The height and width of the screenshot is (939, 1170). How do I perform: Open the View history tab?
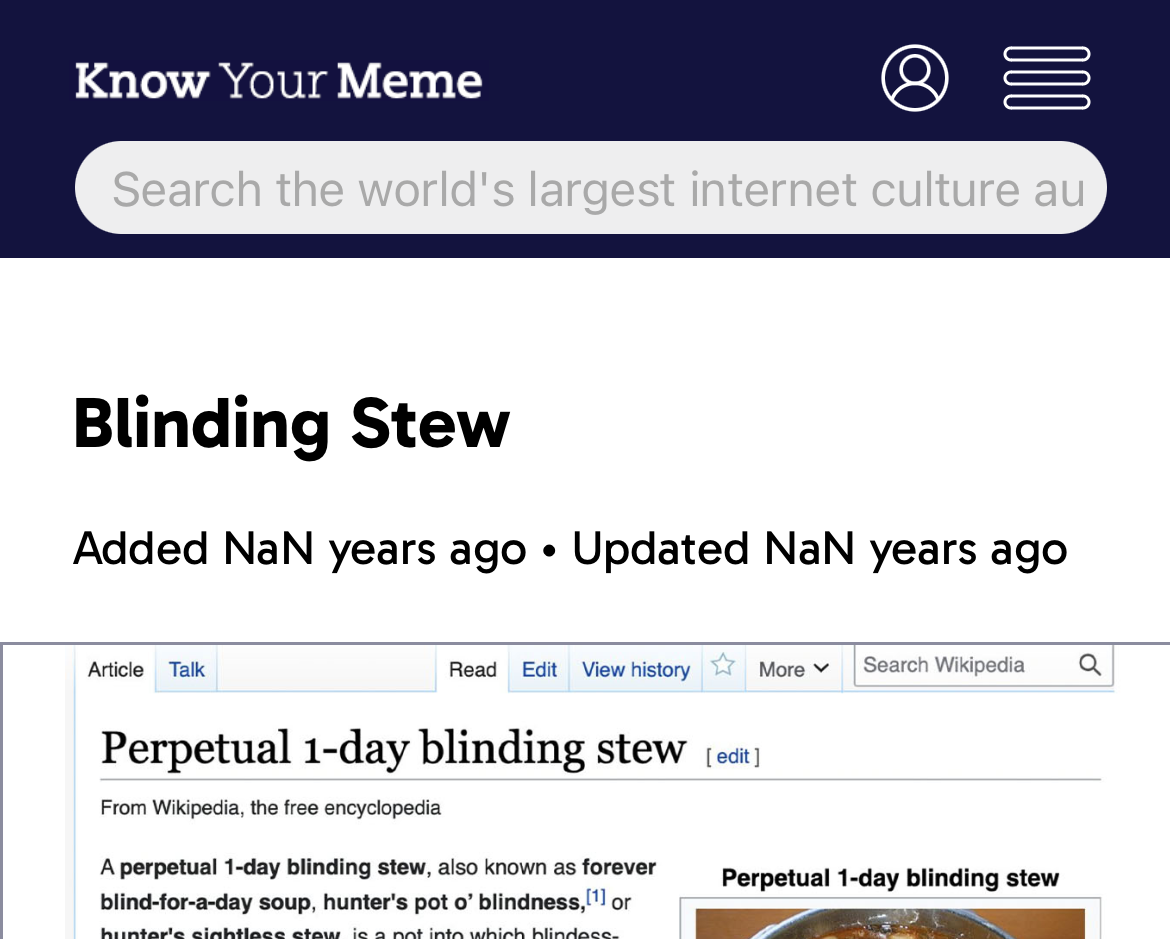coord(636,670)
